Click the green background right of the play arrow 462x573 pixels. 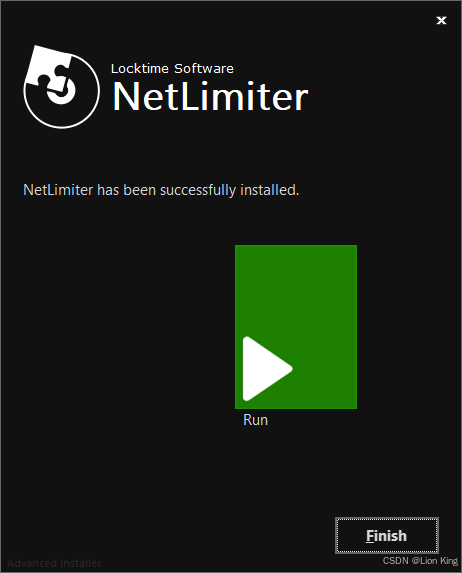325,369
